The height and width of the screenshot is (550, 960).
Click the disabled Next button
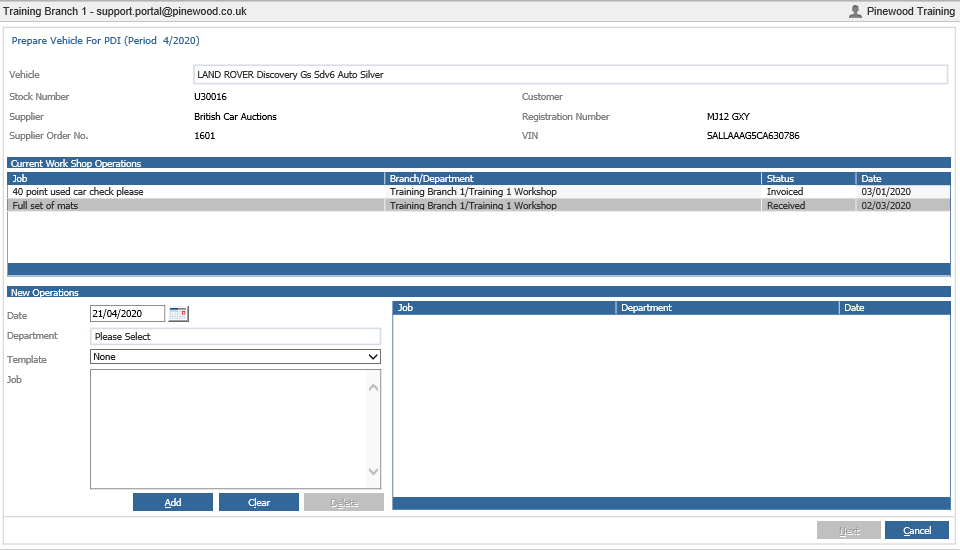coord(849,530)
